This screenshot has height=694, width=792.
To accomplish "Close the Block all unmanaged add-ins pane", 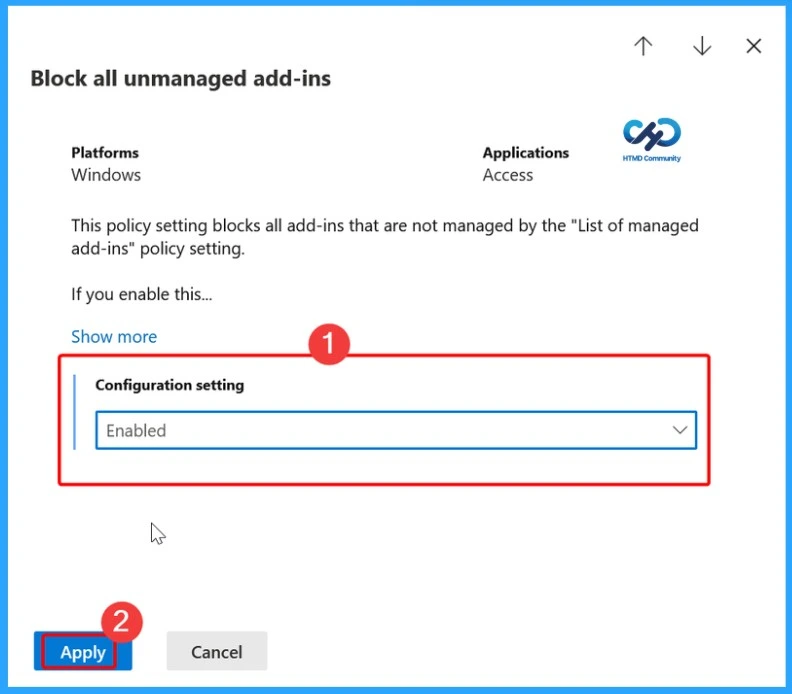I will click(754, 46).
